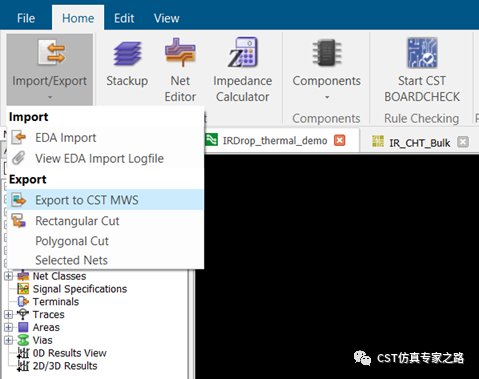
Task: Open 2D/3D Results in the tree
Action: [65, 366]
